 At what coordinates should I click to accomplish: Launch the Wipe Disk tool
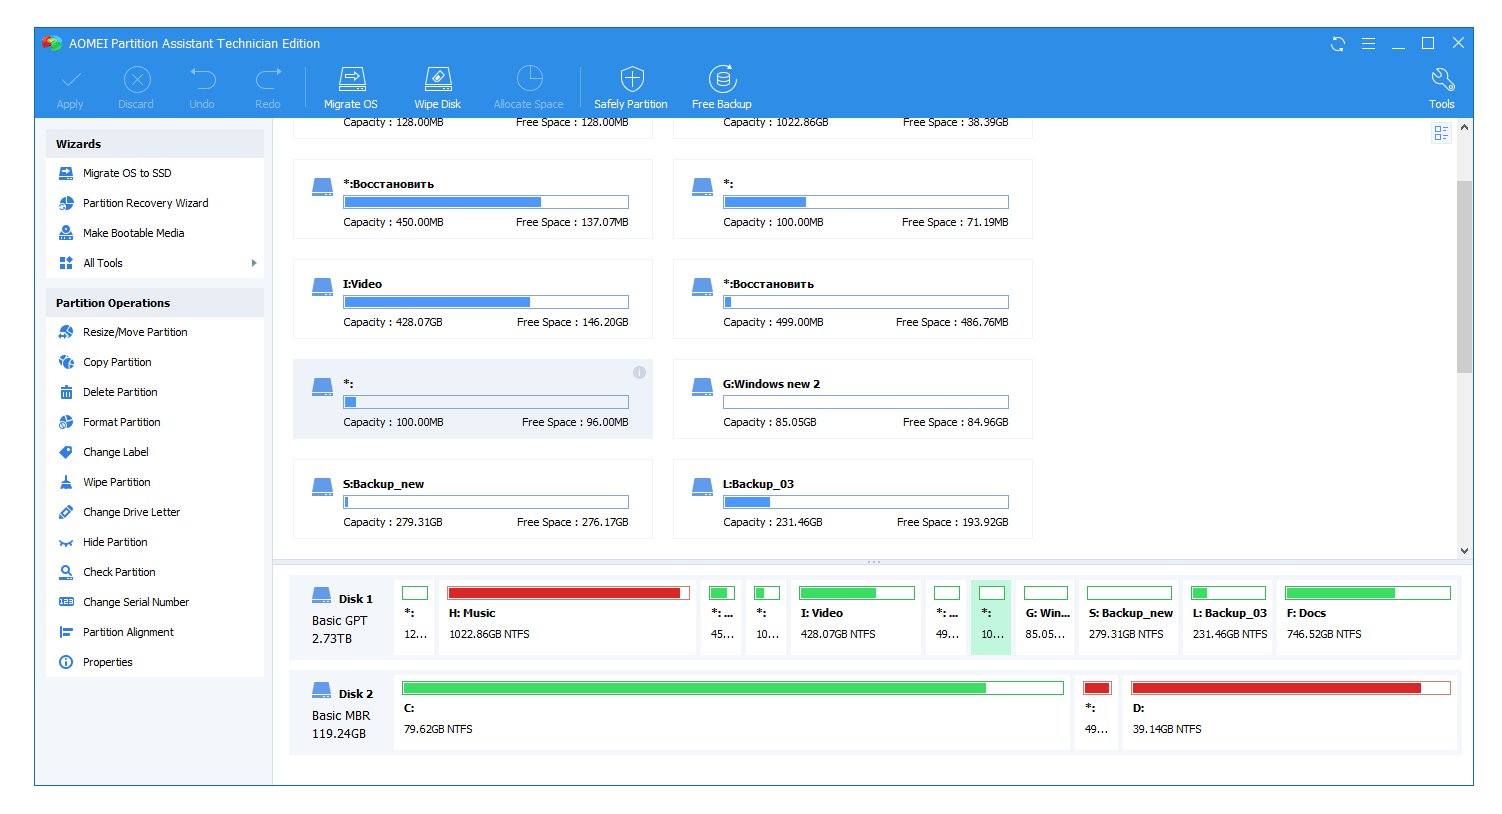[x=438, y=88]
